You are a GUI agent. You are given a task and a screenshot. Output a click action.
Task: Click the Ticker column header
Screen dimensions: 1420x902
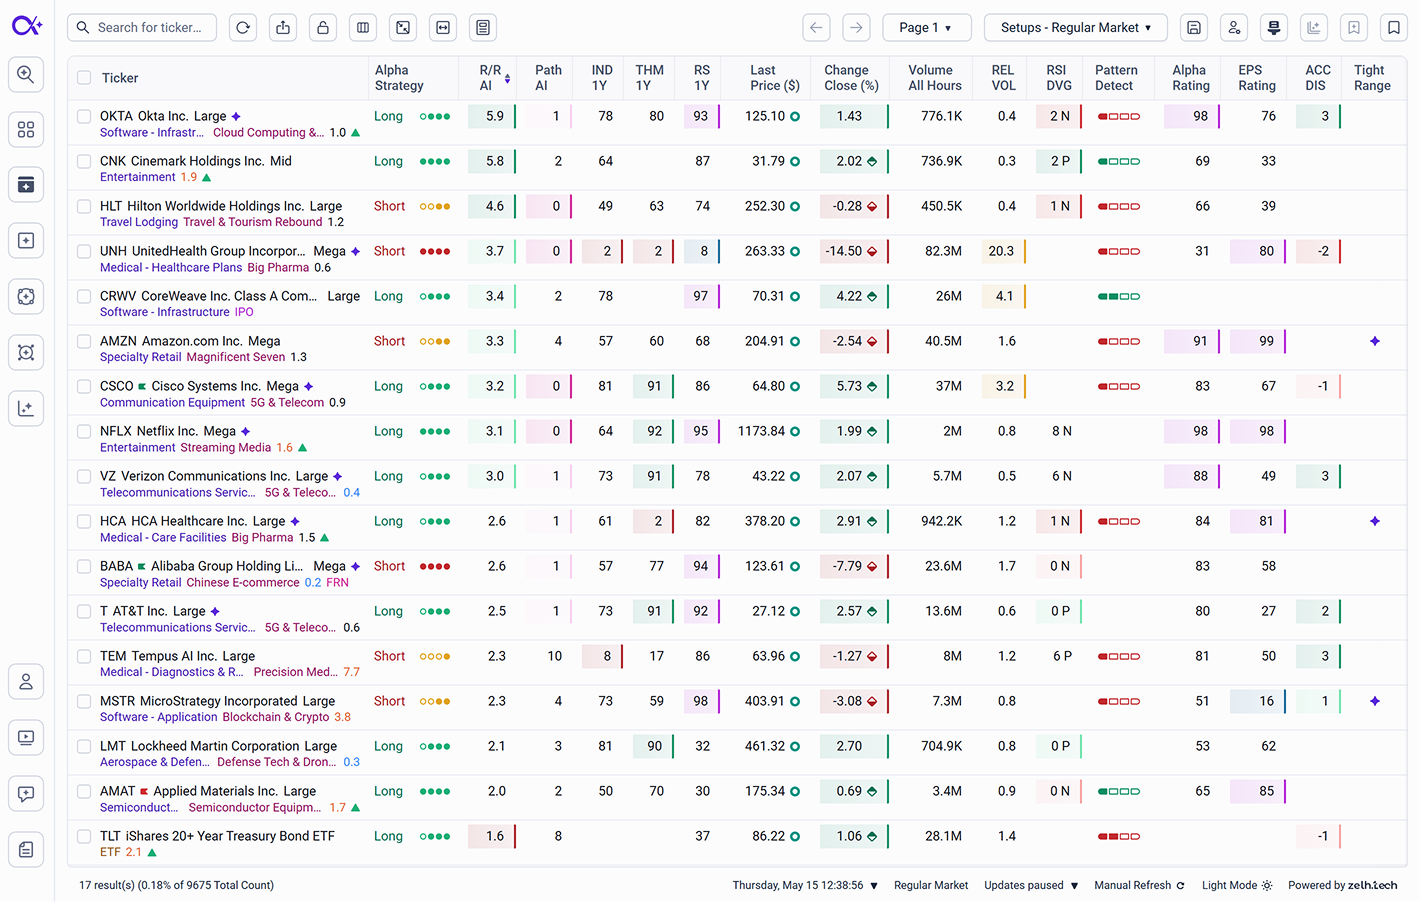(120, 78)
